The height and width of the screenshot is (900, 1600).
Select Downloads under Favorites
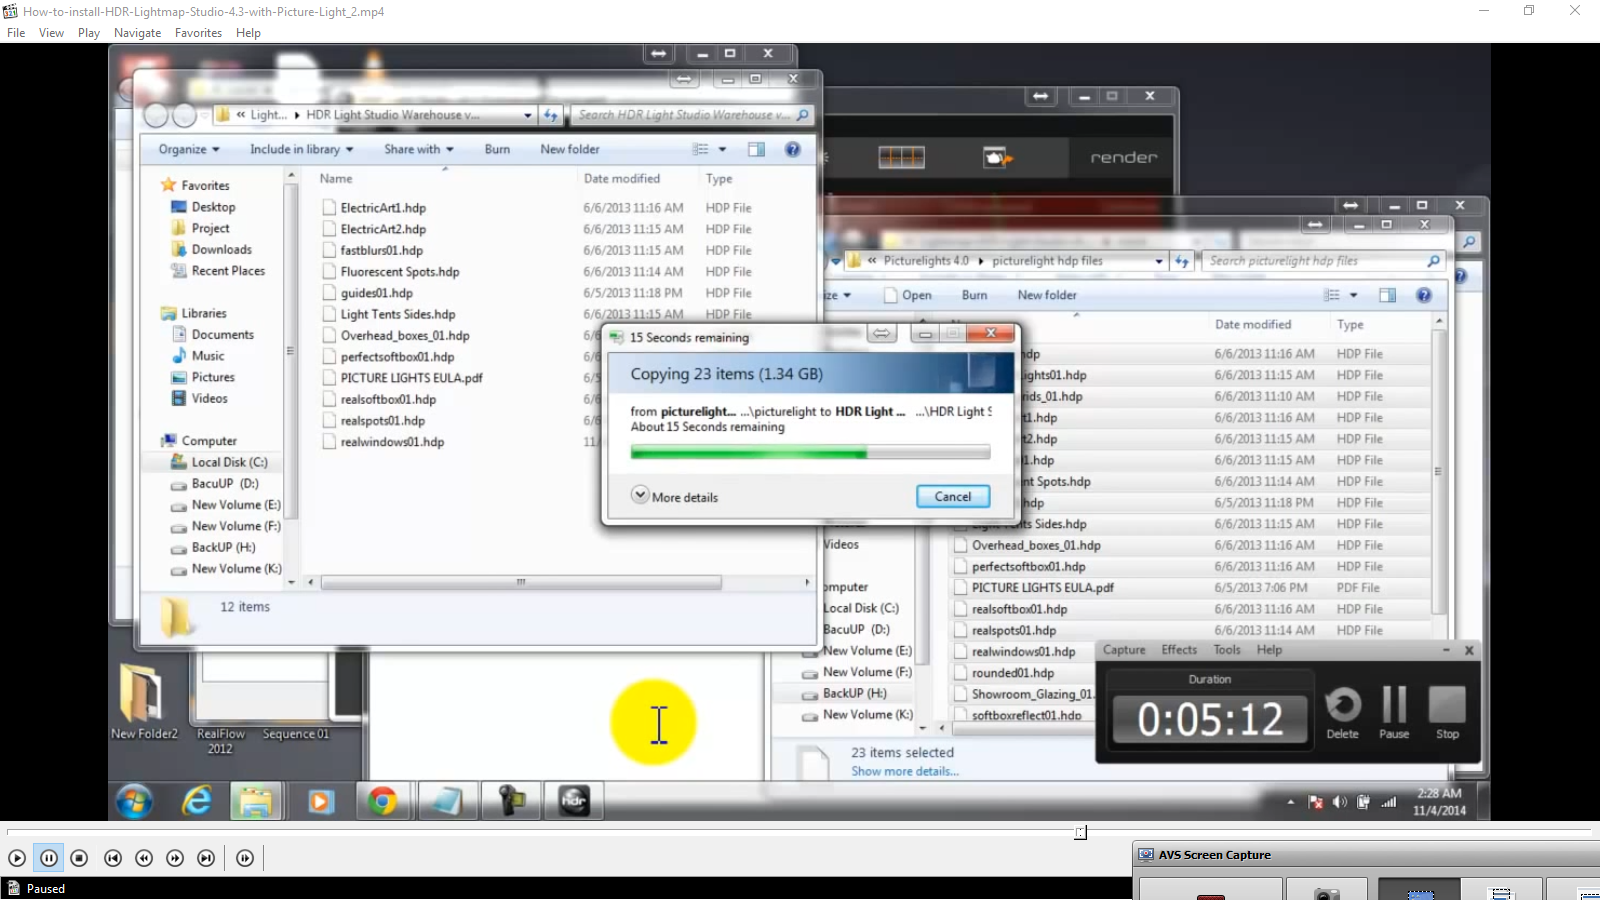pos(221,249)
